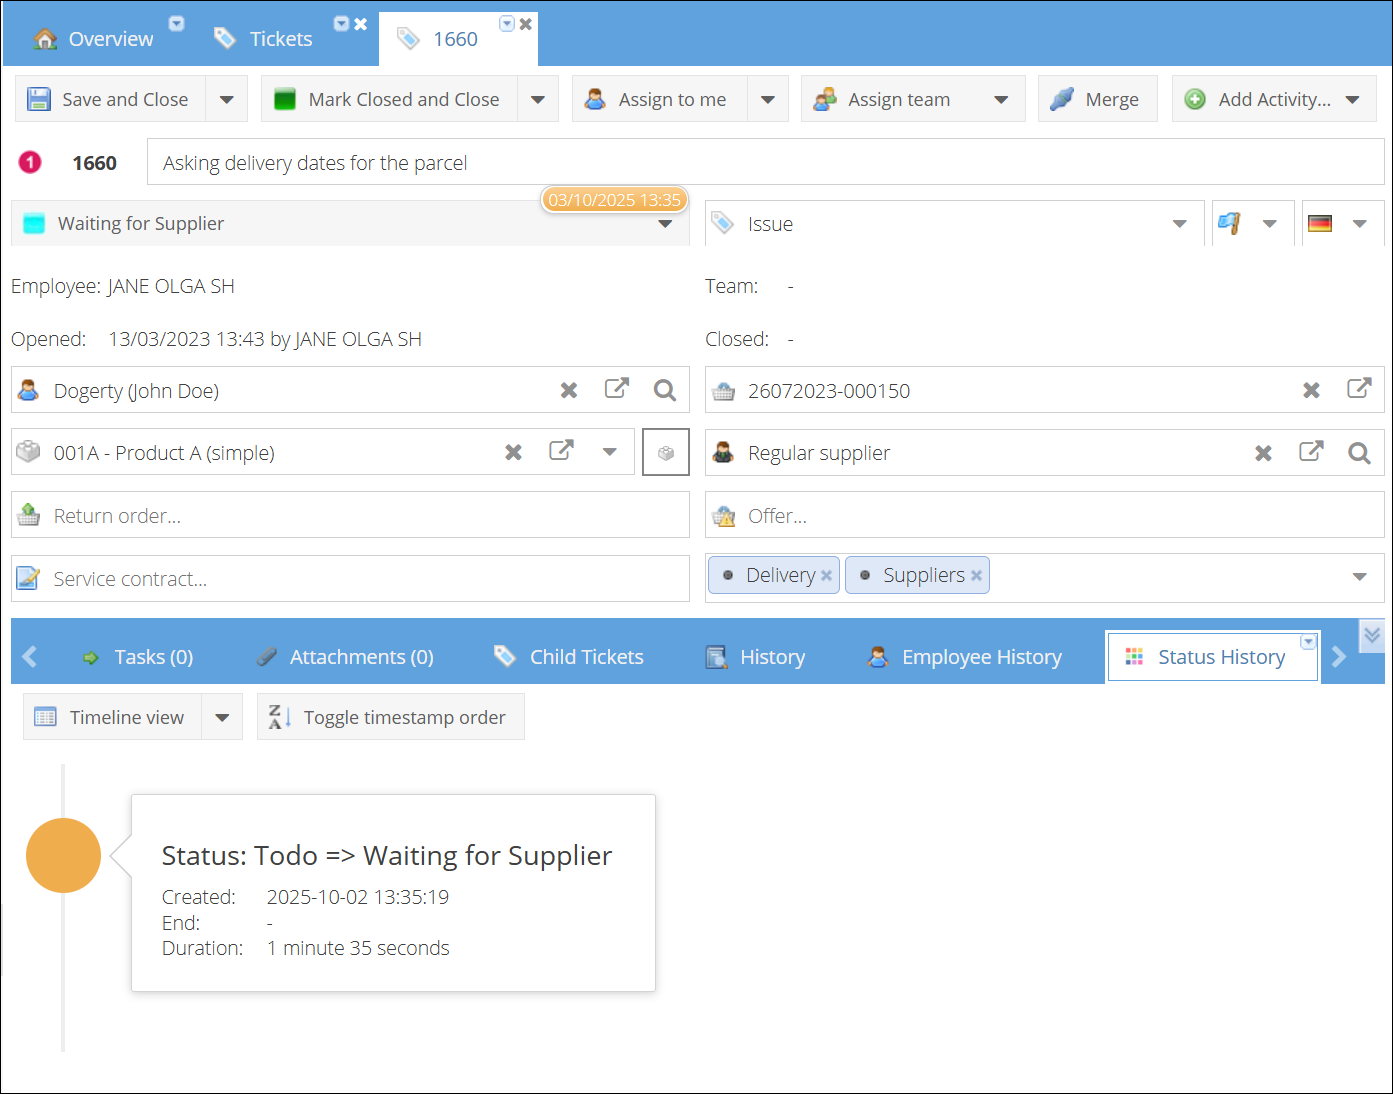Screen dimensions: 1393x1094
Task: Toggle timestamp order
Action: click(390, 717)
